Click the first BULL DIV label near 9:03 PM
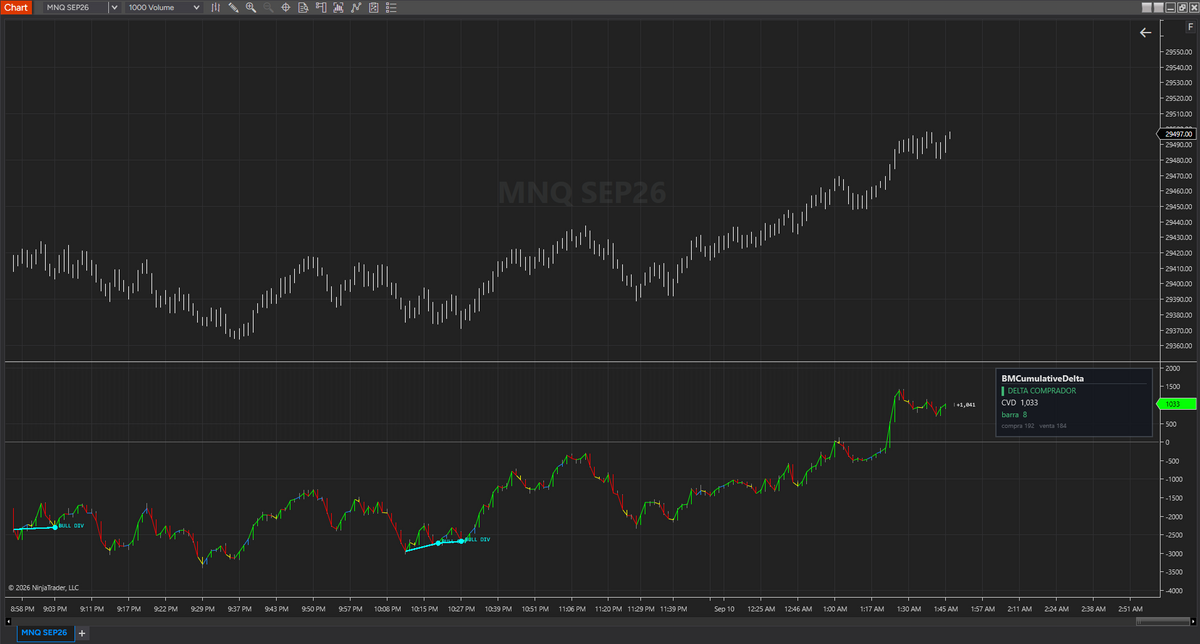Image resolution: width=1200 pixels, height=644 pixels. 70,525
